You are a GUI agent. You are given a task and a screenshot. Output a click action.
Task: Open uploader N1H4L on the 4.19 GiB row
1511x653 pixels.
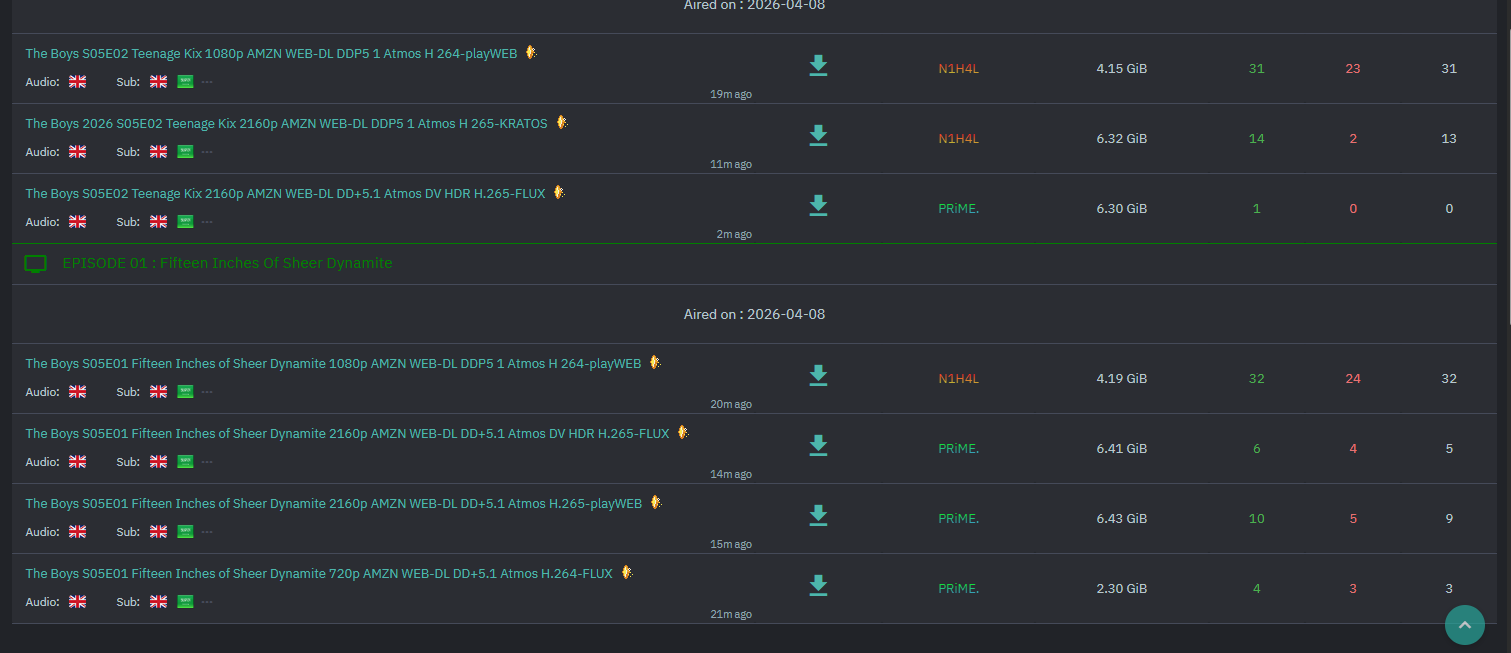[958, 379]
